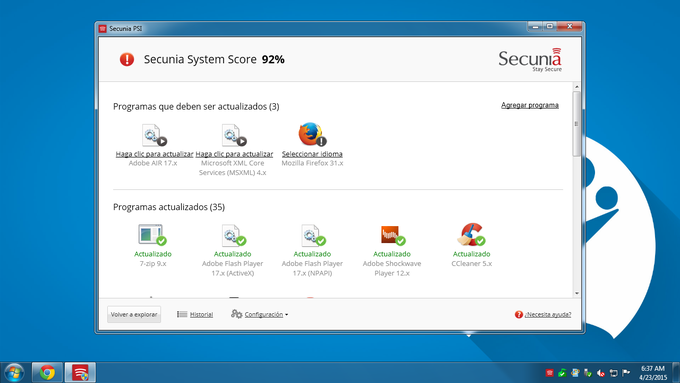Select Adobe Flash Player 17.x (NPAPI) icon
Image resolution: width=680 pixels, height=383 pixels.
(x=313, y=235)
